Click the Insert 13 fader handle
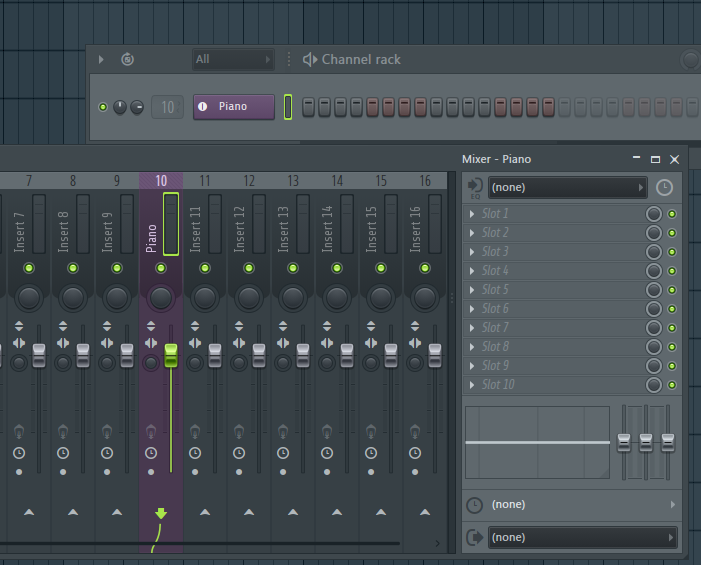Image resolution: width=701 pixels, height=565 pixels. pos(303,356)
